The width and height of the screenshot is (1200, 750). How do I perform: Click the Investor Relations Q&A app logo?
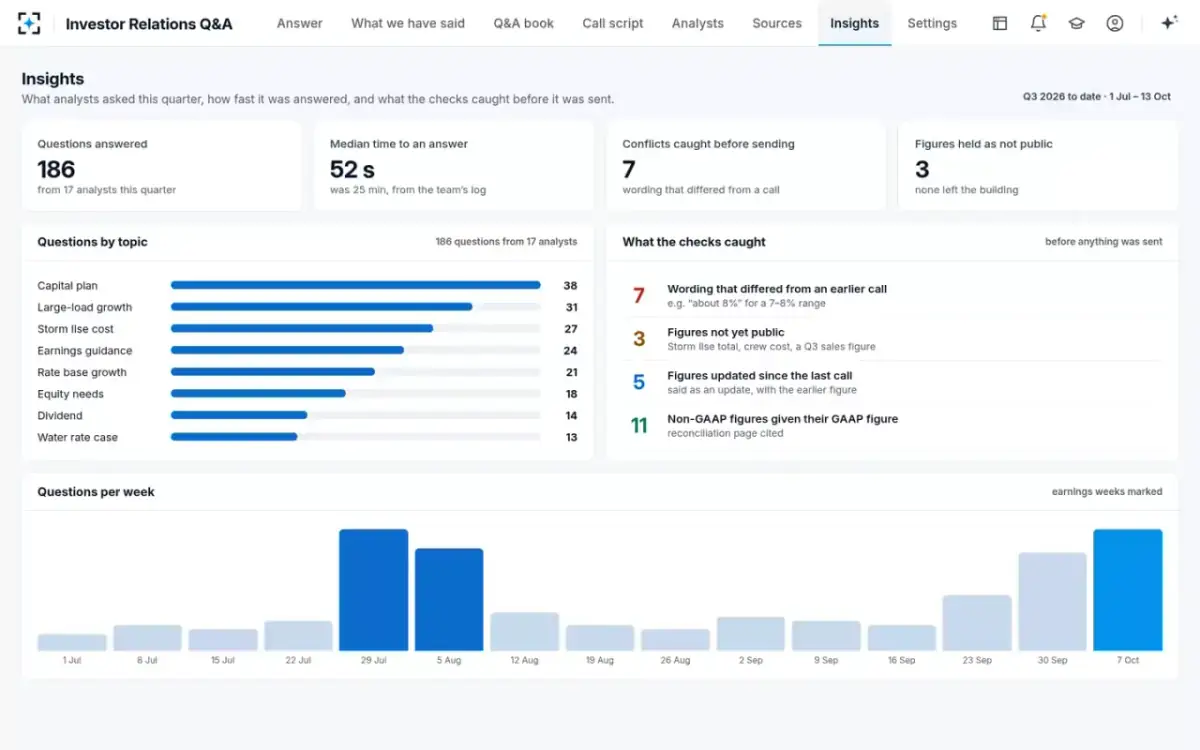29,23
